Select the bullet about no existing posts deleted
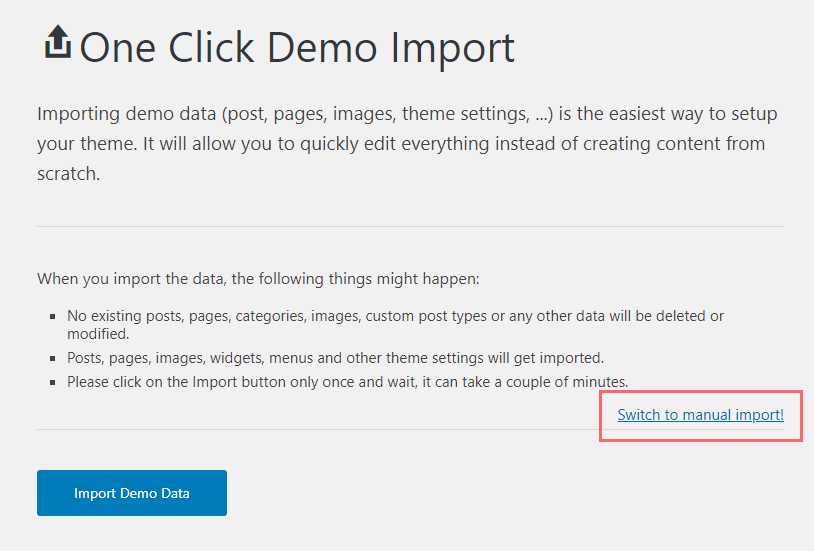814x551 pixels. point(395,325)
